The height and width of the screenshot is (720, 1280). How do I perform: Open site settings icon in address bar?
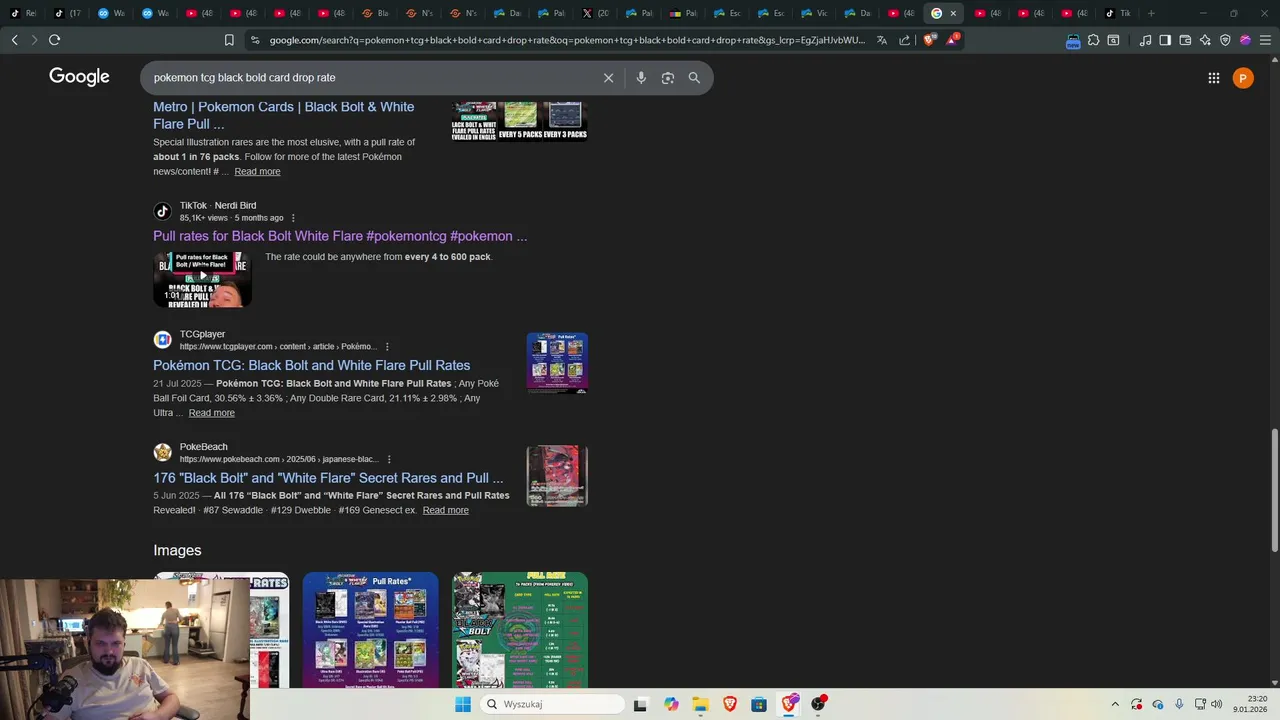255,40
